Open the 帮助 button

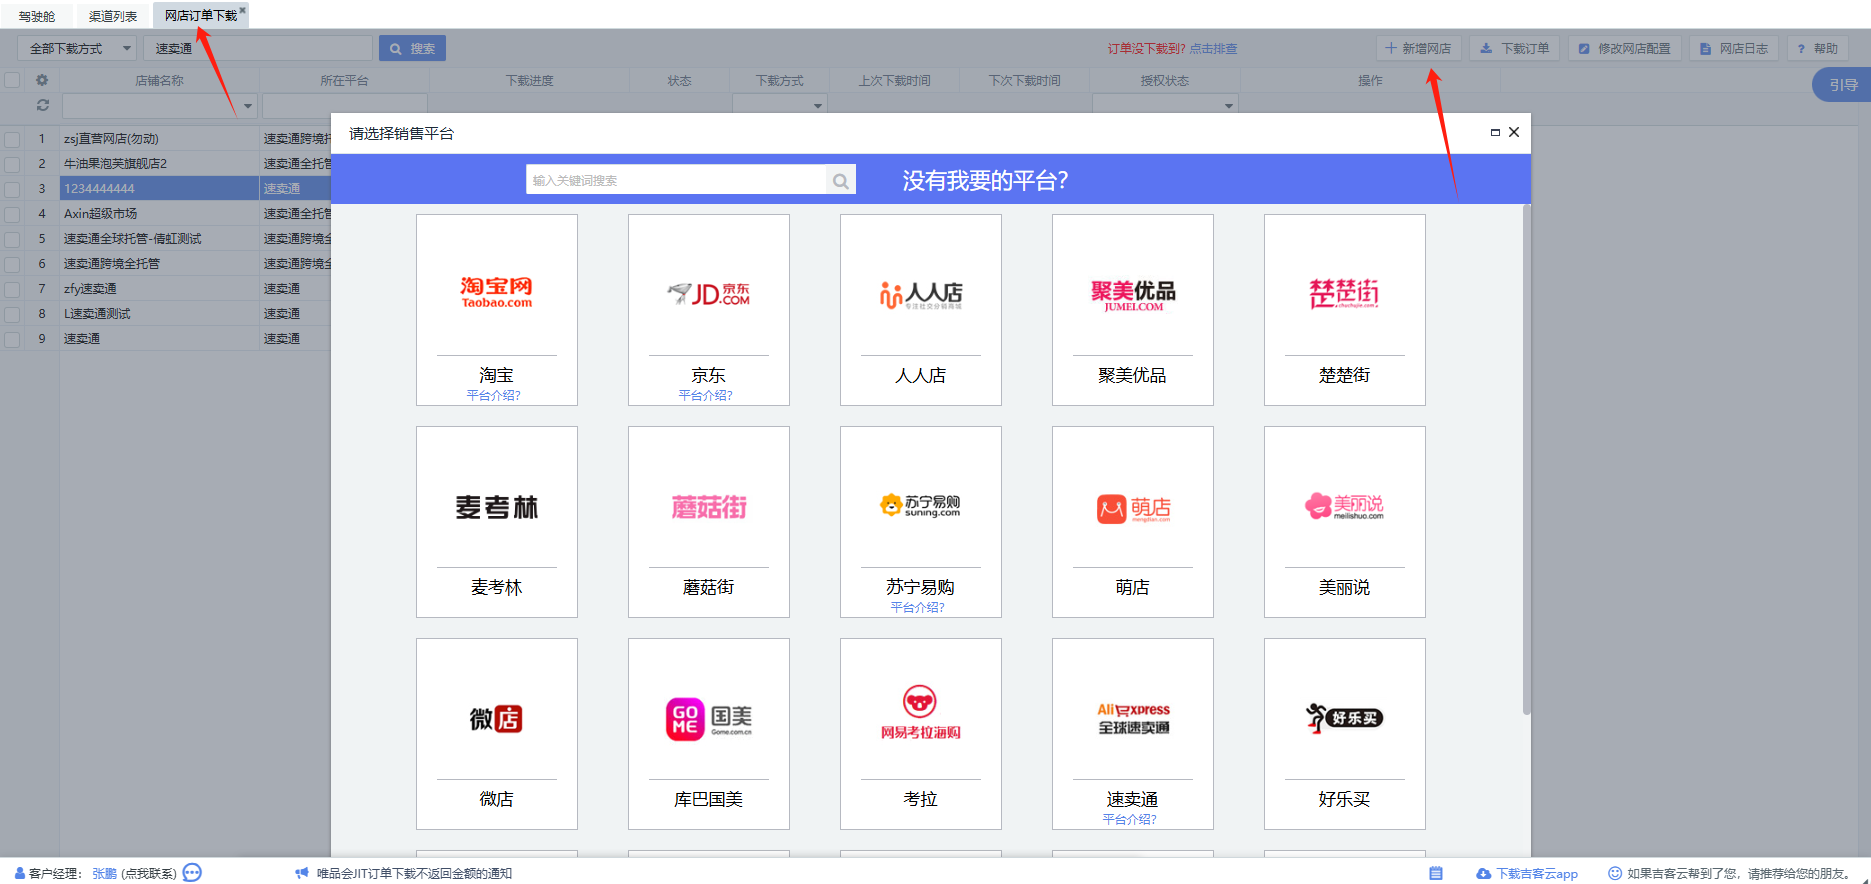coord(1817,48)
